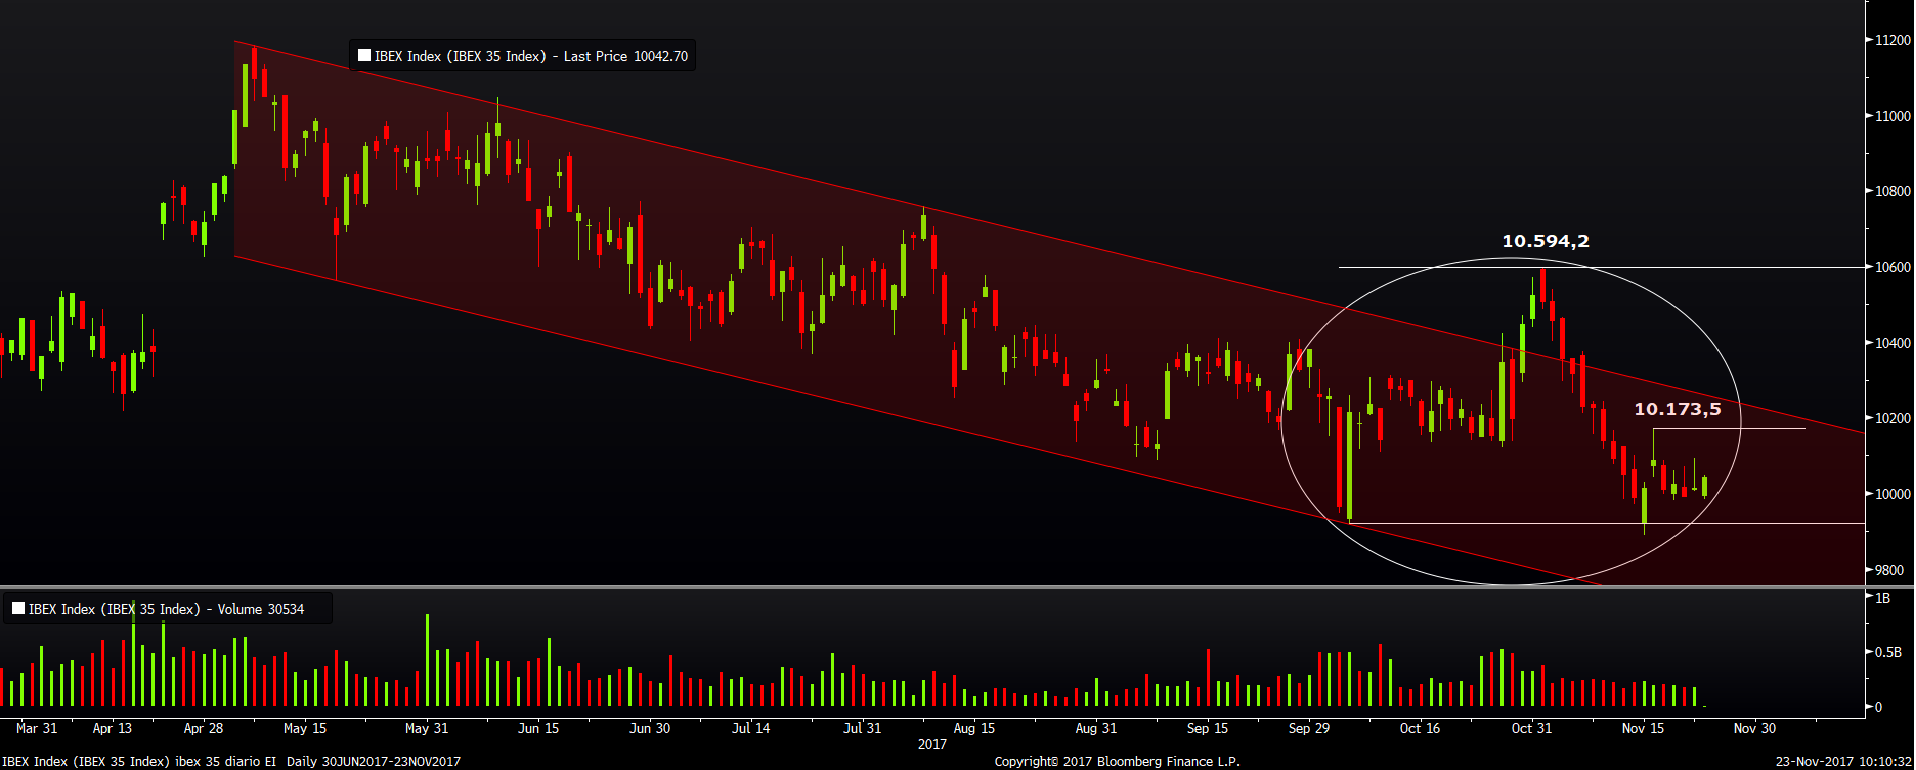Screen dimensions: 1916x770
Task: Click the white Volume legend swatch
Action: (18, 608)
